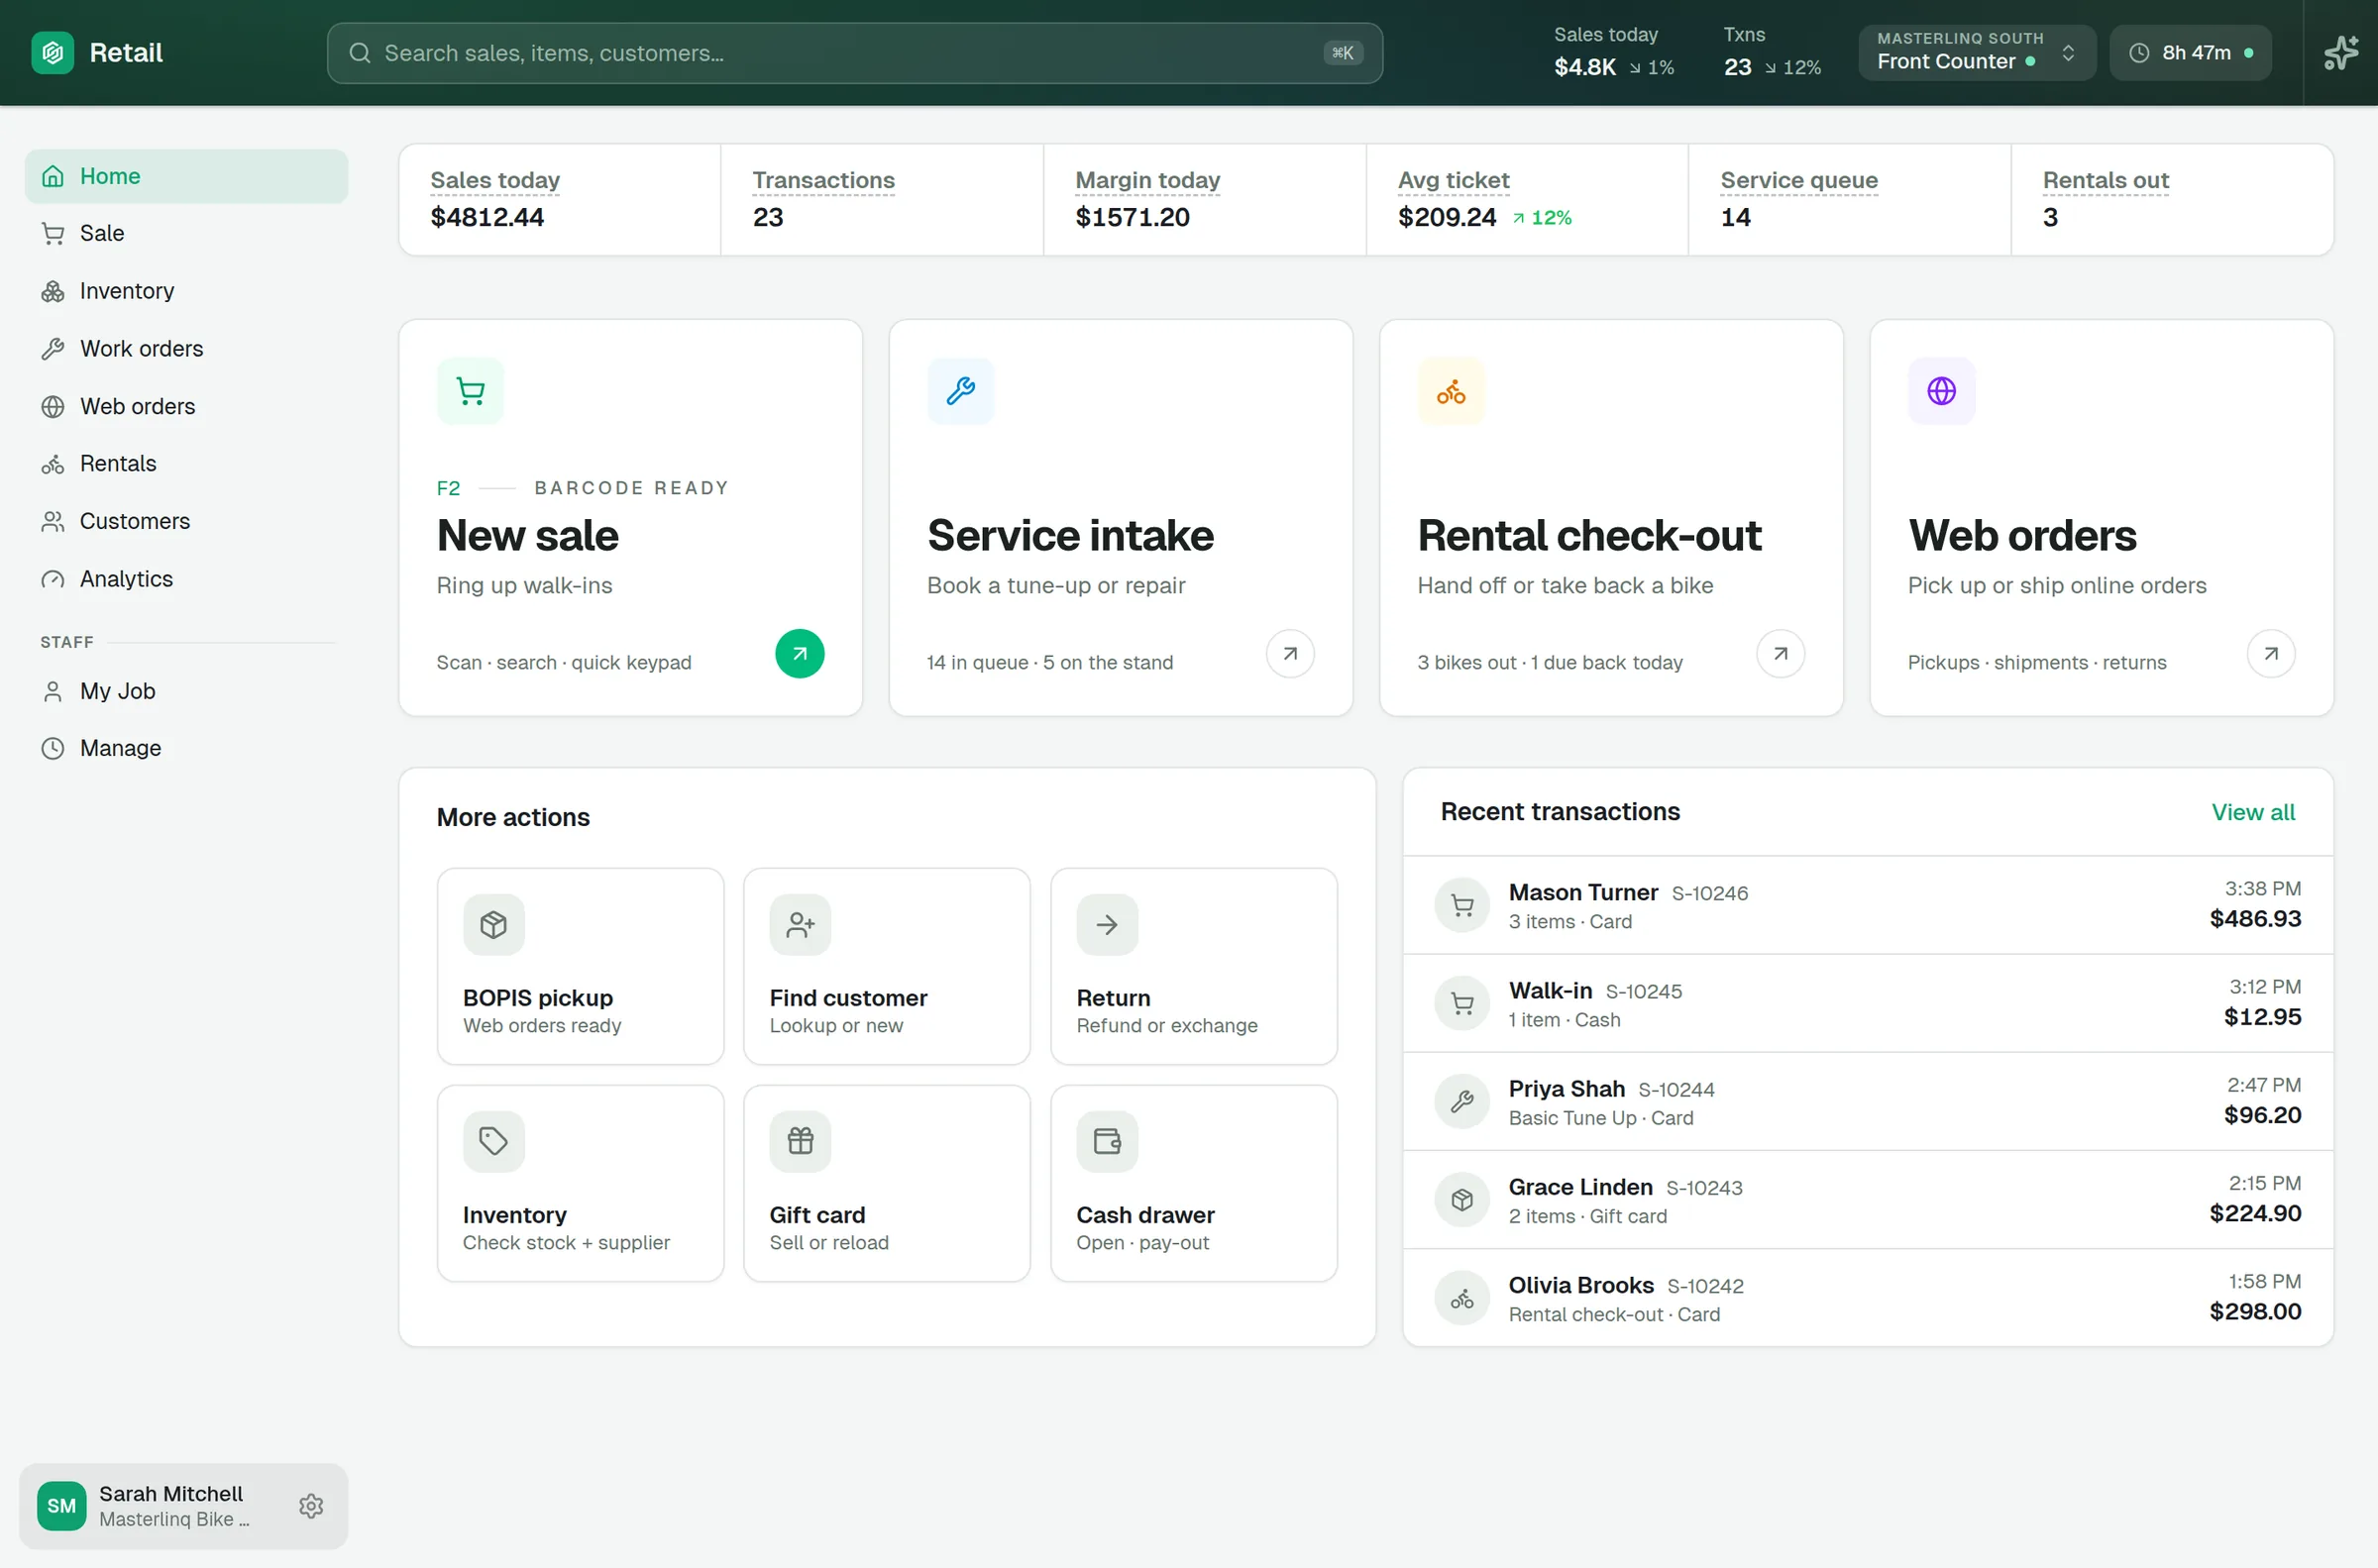
Task: Open Priya Shah transaction S-10244
Action: point(1867,1101)
